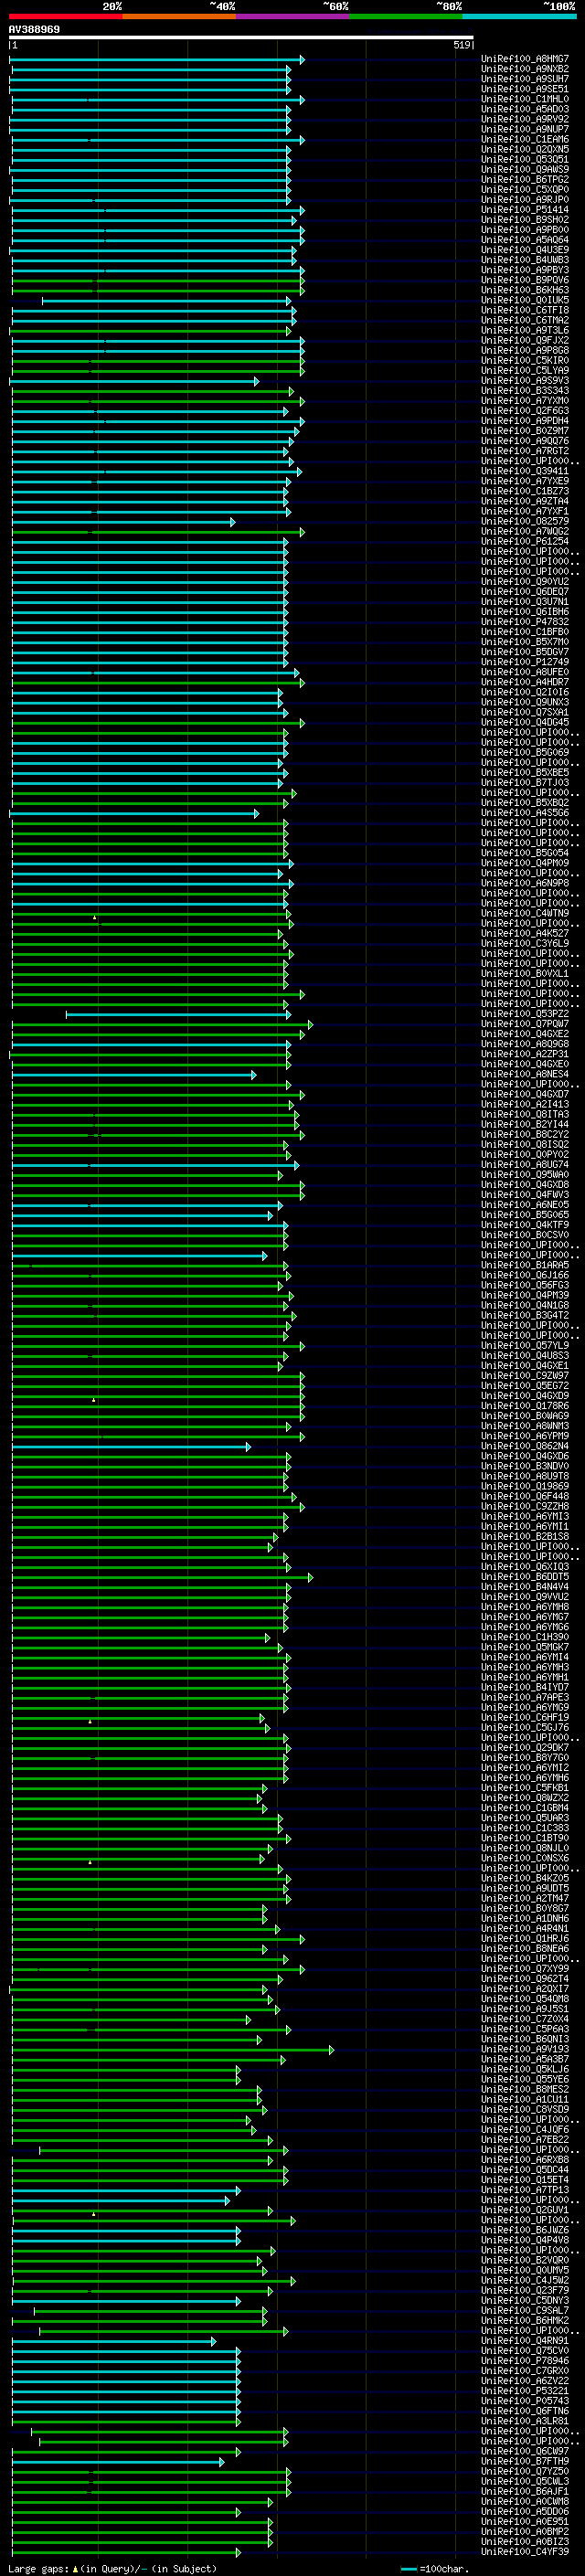Select label UniRef100_Q4DC45

(x=524, y=722)
